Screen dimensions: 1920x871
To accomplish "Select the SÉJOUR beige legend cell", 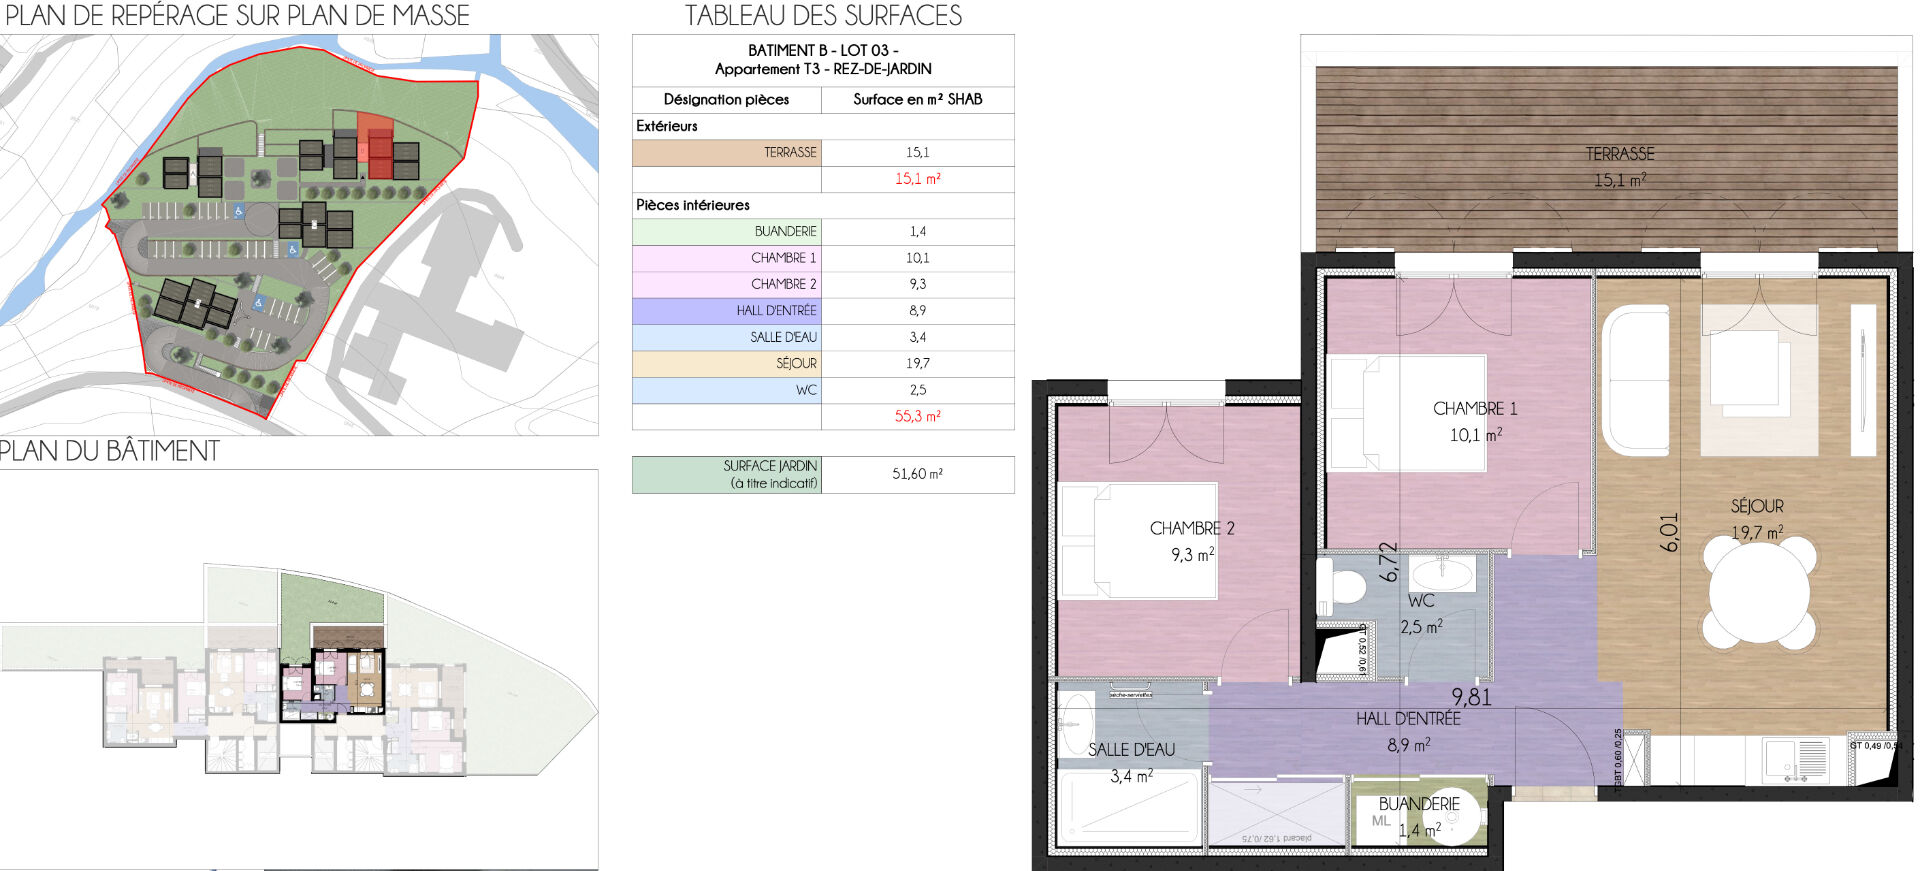I will [727, 364].
